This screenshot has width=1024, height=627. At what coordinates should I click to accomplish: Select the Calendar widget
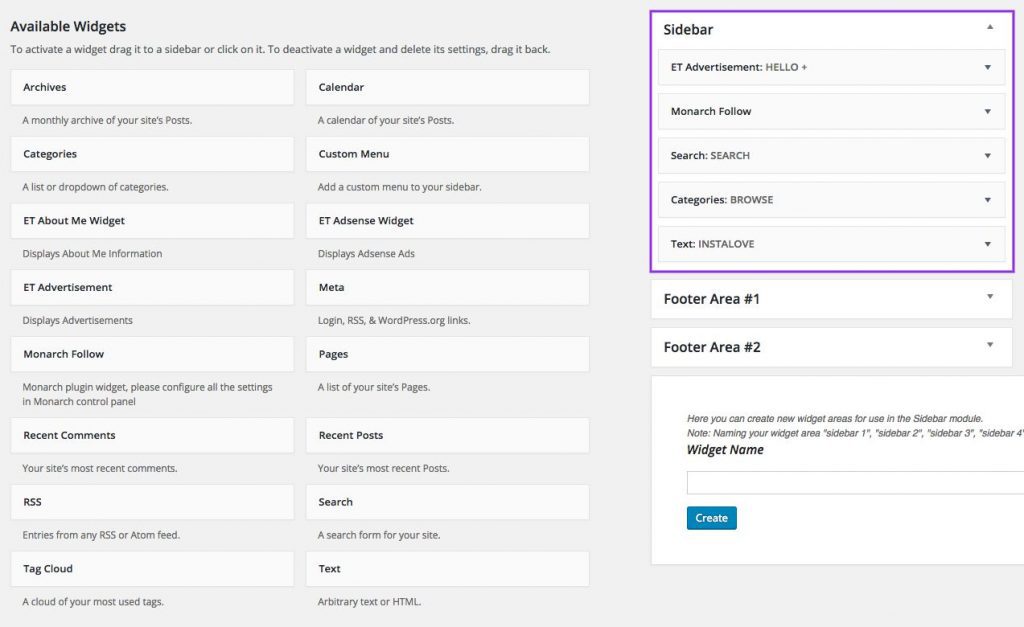click(x=447, y=87)
